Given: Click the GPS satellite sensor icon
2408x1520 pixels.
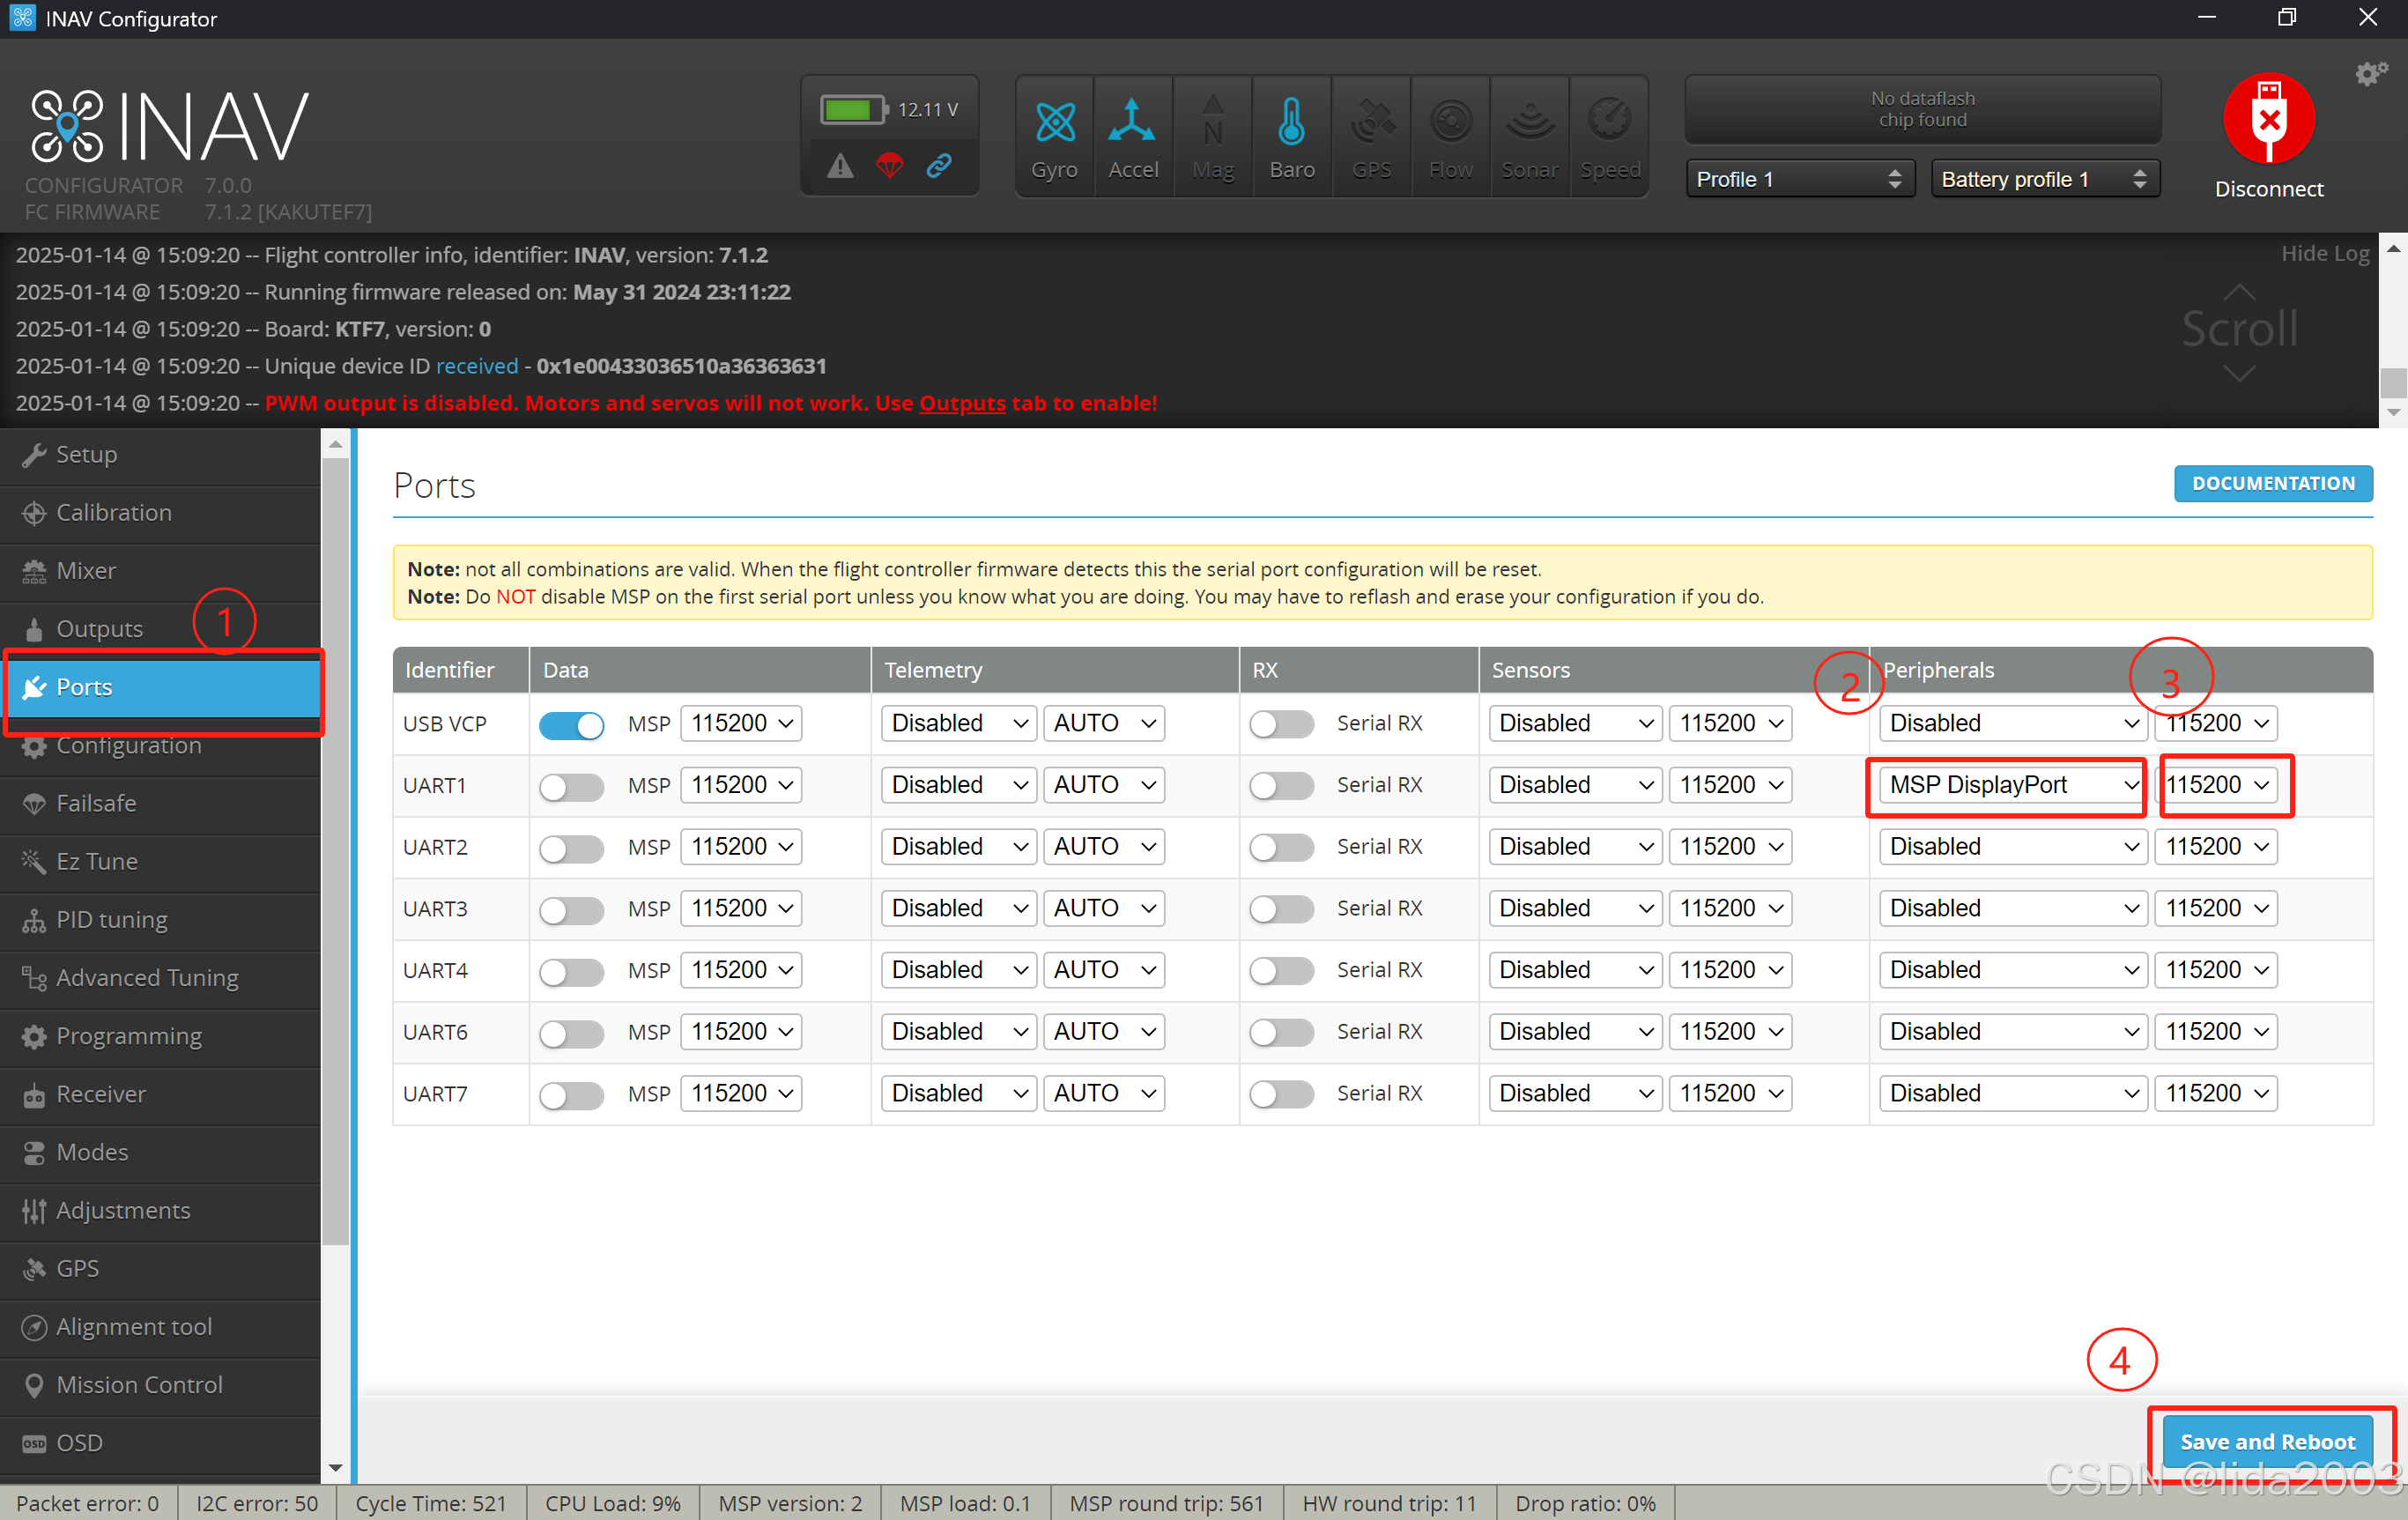Looking at the screenshot, I should pyautogui.click(x=1371, y=124).
